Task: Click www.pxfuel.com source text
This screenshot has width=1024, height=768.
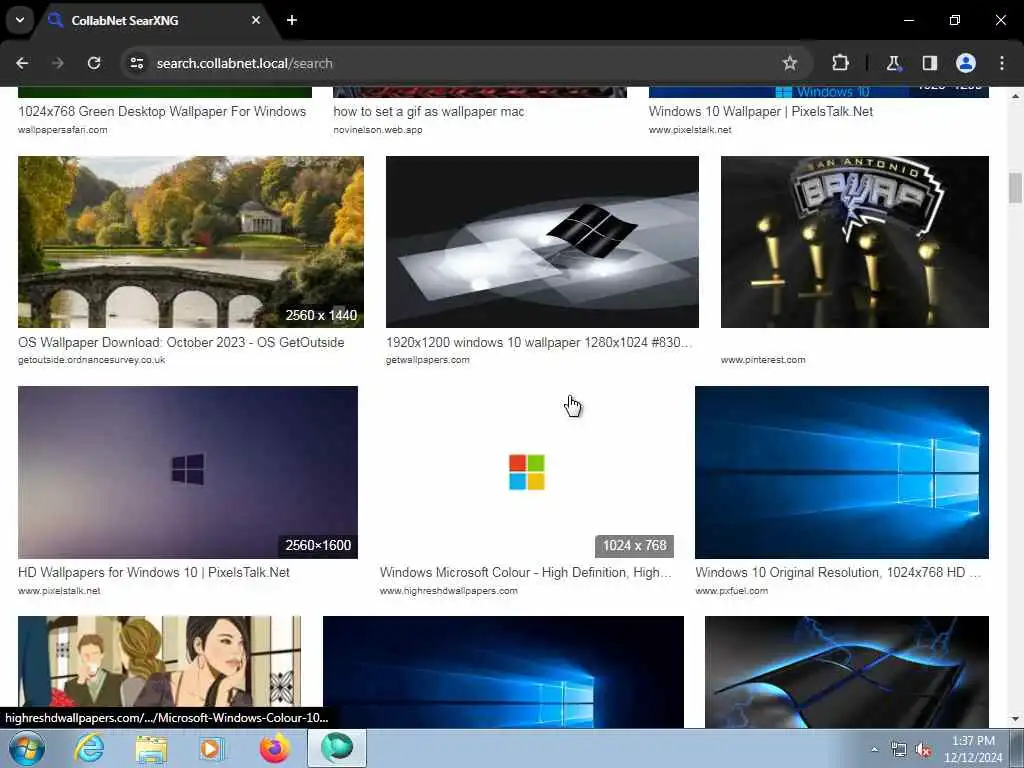Action: tap(731, 591)
